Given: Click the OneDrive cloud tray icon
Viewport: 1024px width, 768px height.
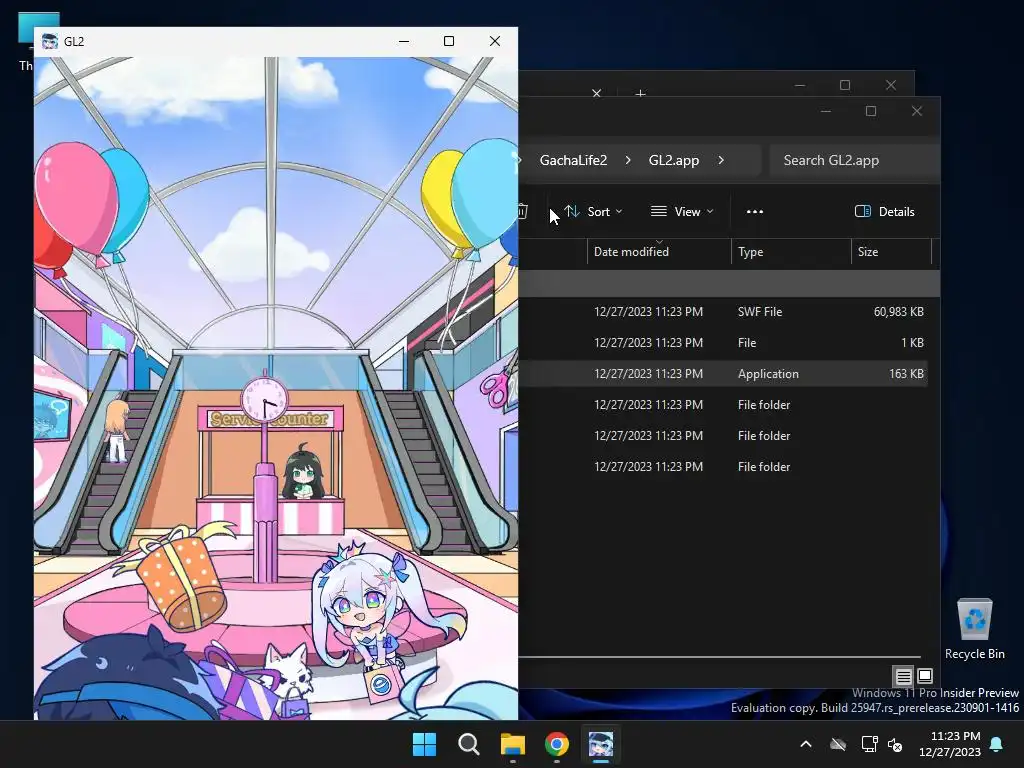Looking at the screenshot, I should [838, 744].
